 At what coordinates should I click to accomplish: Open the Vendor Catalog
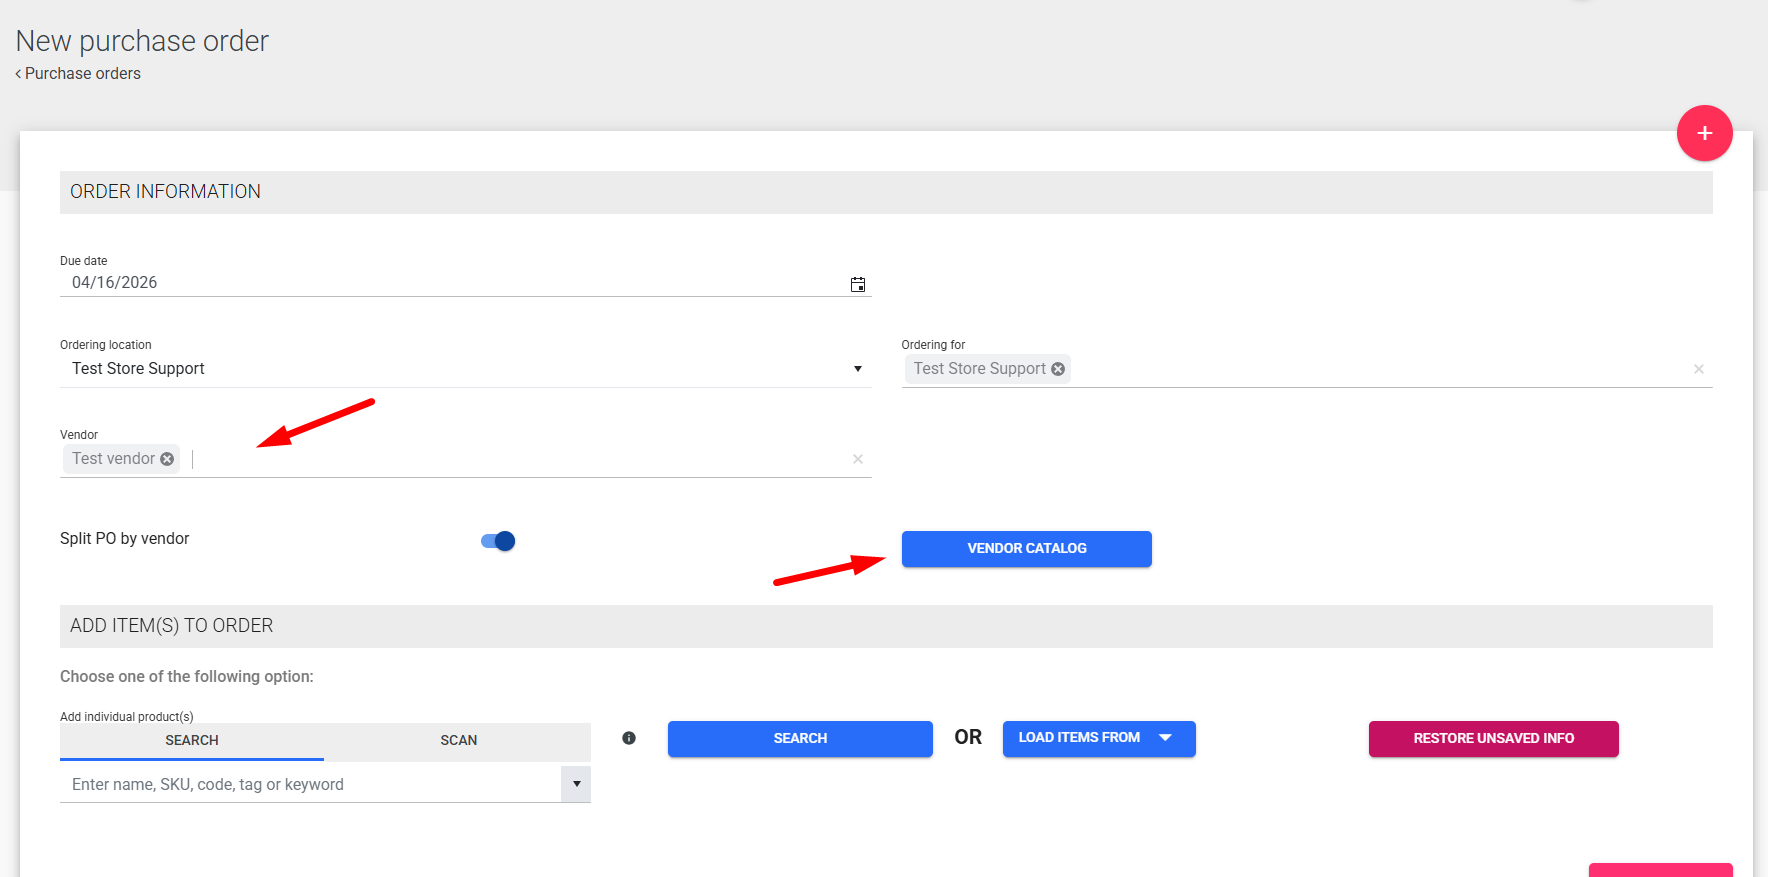[1026, 548]
